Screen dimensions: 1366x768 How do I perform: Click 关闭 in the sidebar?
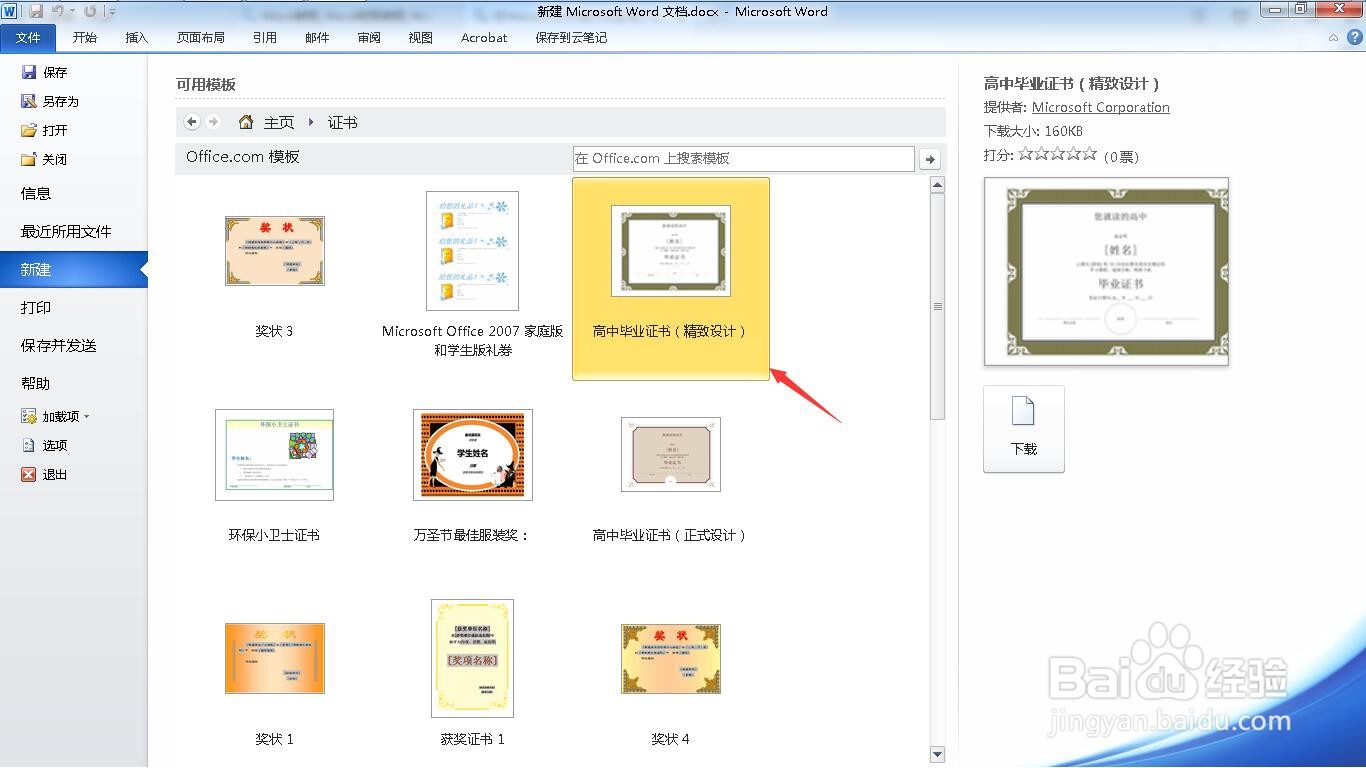pyautogui.click(x=44, y=159)
